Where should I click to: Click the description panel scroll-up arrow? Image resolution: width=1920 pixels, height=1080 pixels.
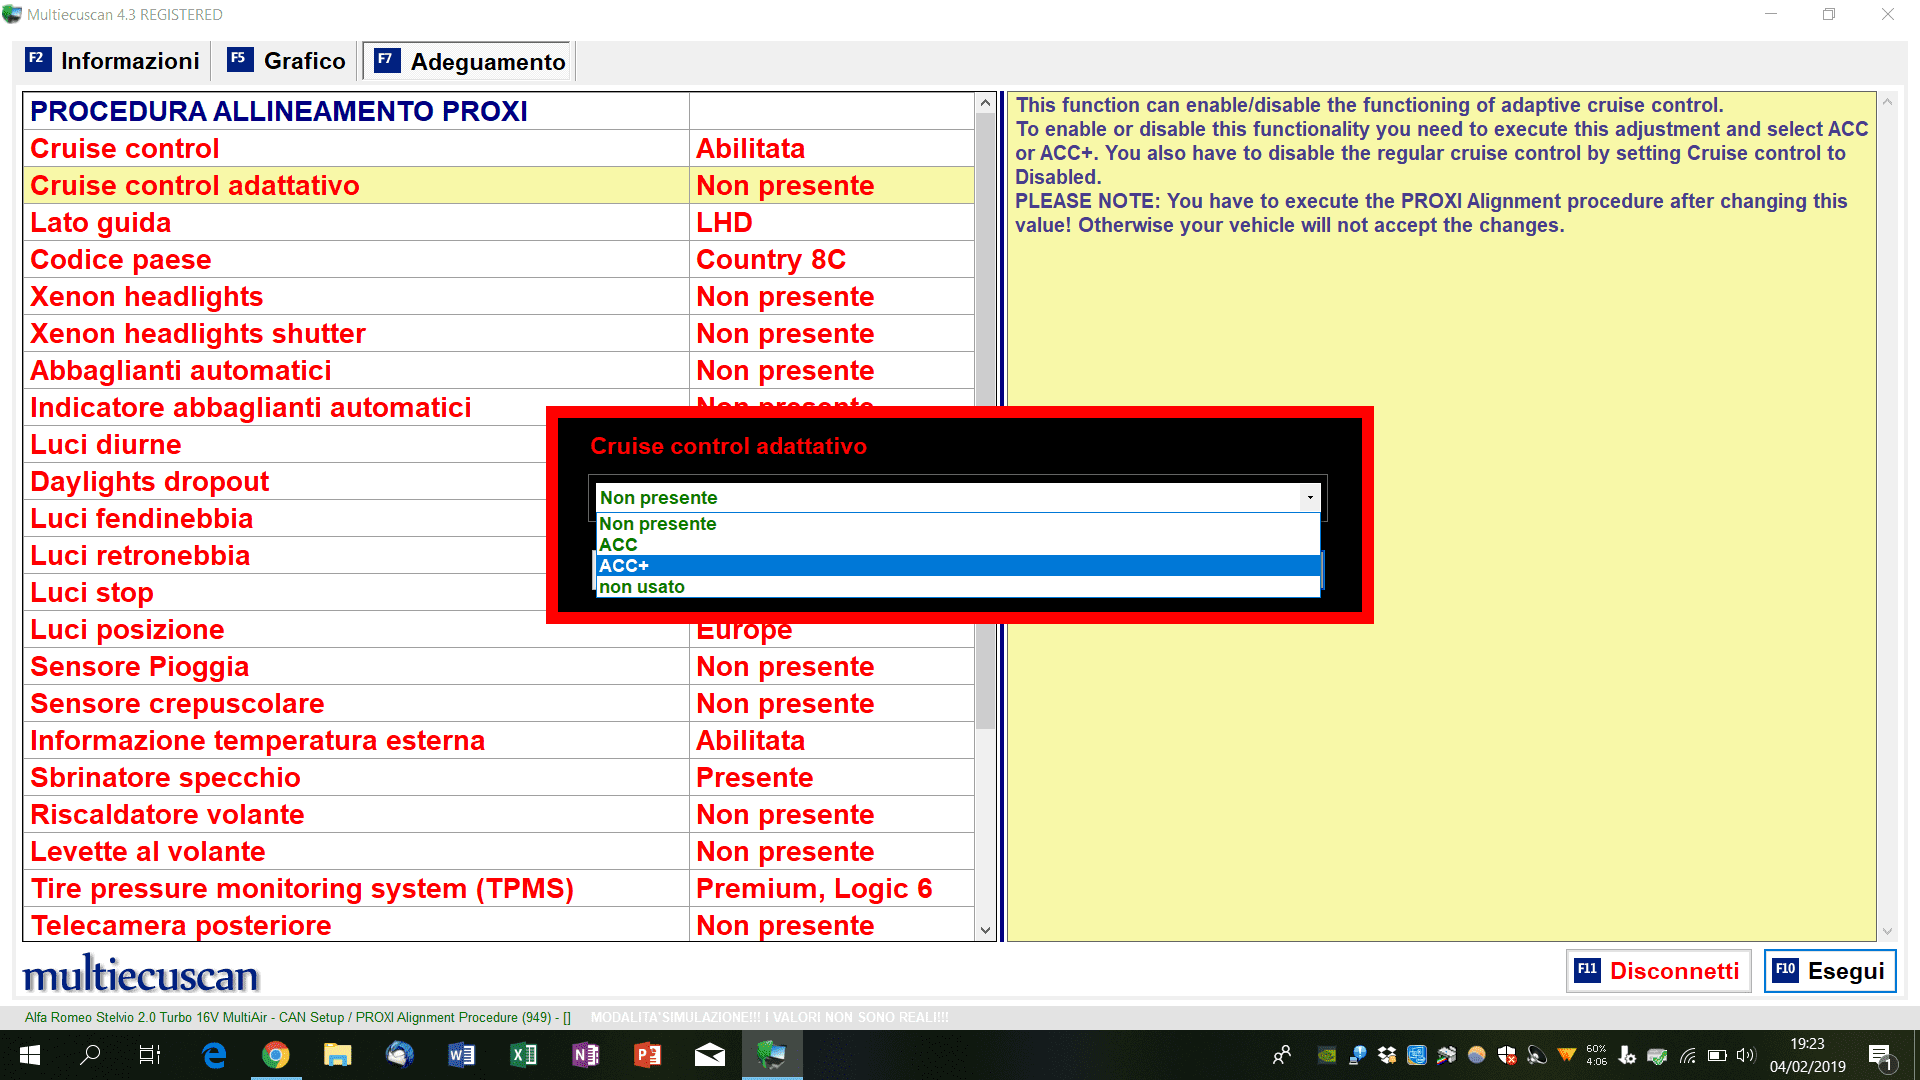1888,102
